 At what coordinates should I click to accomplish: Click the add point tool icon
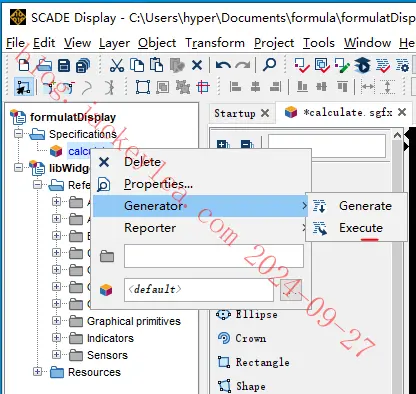click(x=50, y=87)
